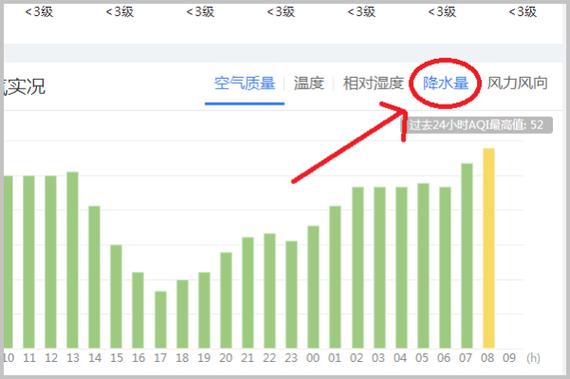Click the 04 hour axis label
This screenshot has height=379, width=570.
click(x=400, y=358)
